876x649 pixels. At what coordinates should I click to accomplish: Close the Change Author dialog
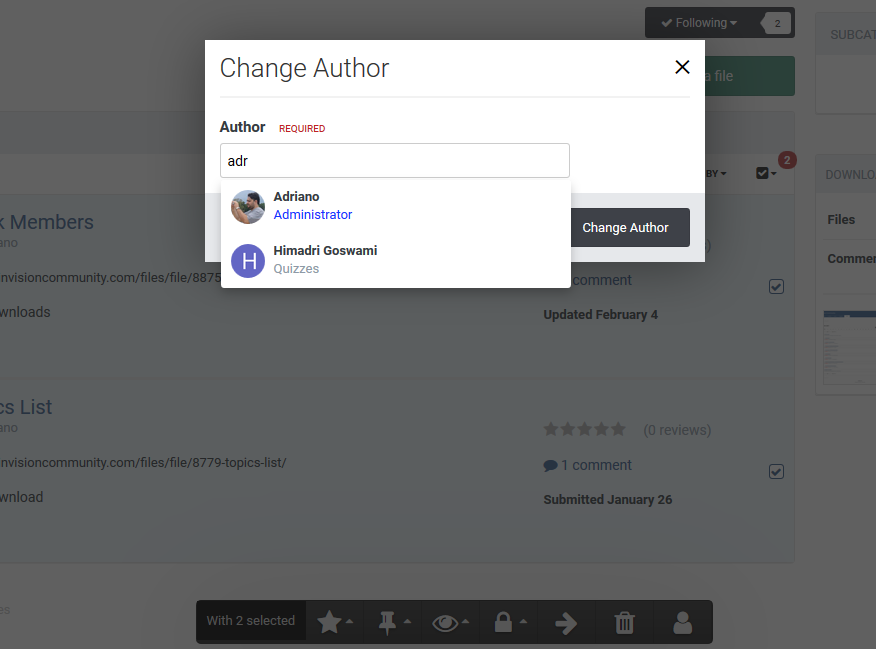point(682,67)
